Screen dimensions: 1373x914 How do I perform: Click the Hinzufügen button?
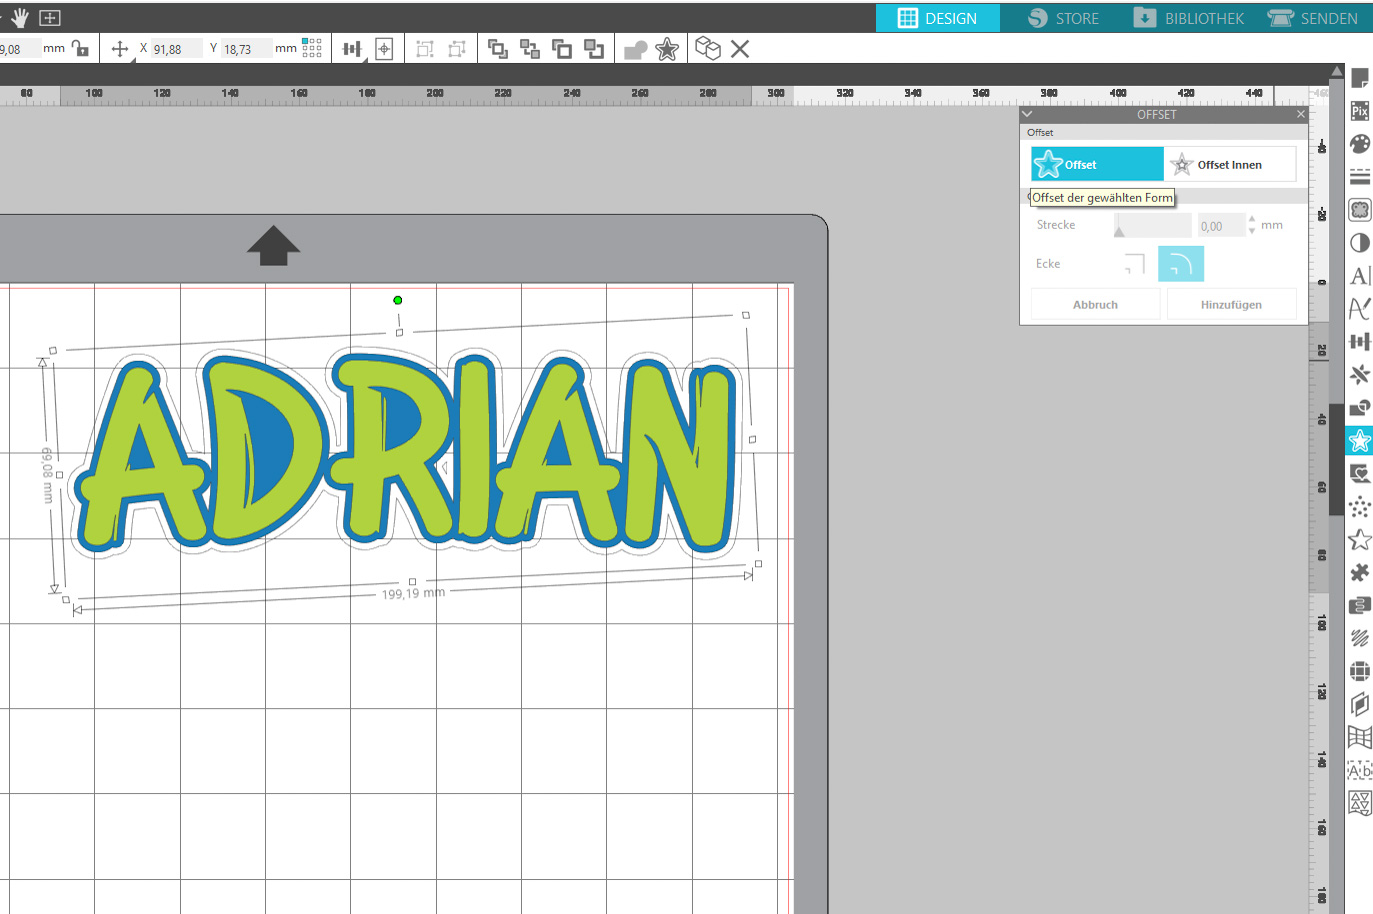tap(1230, 305)
